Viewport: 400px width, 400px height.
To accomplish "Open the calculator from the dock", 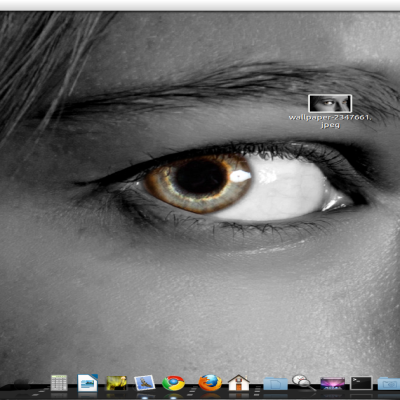I will [59, 383].
